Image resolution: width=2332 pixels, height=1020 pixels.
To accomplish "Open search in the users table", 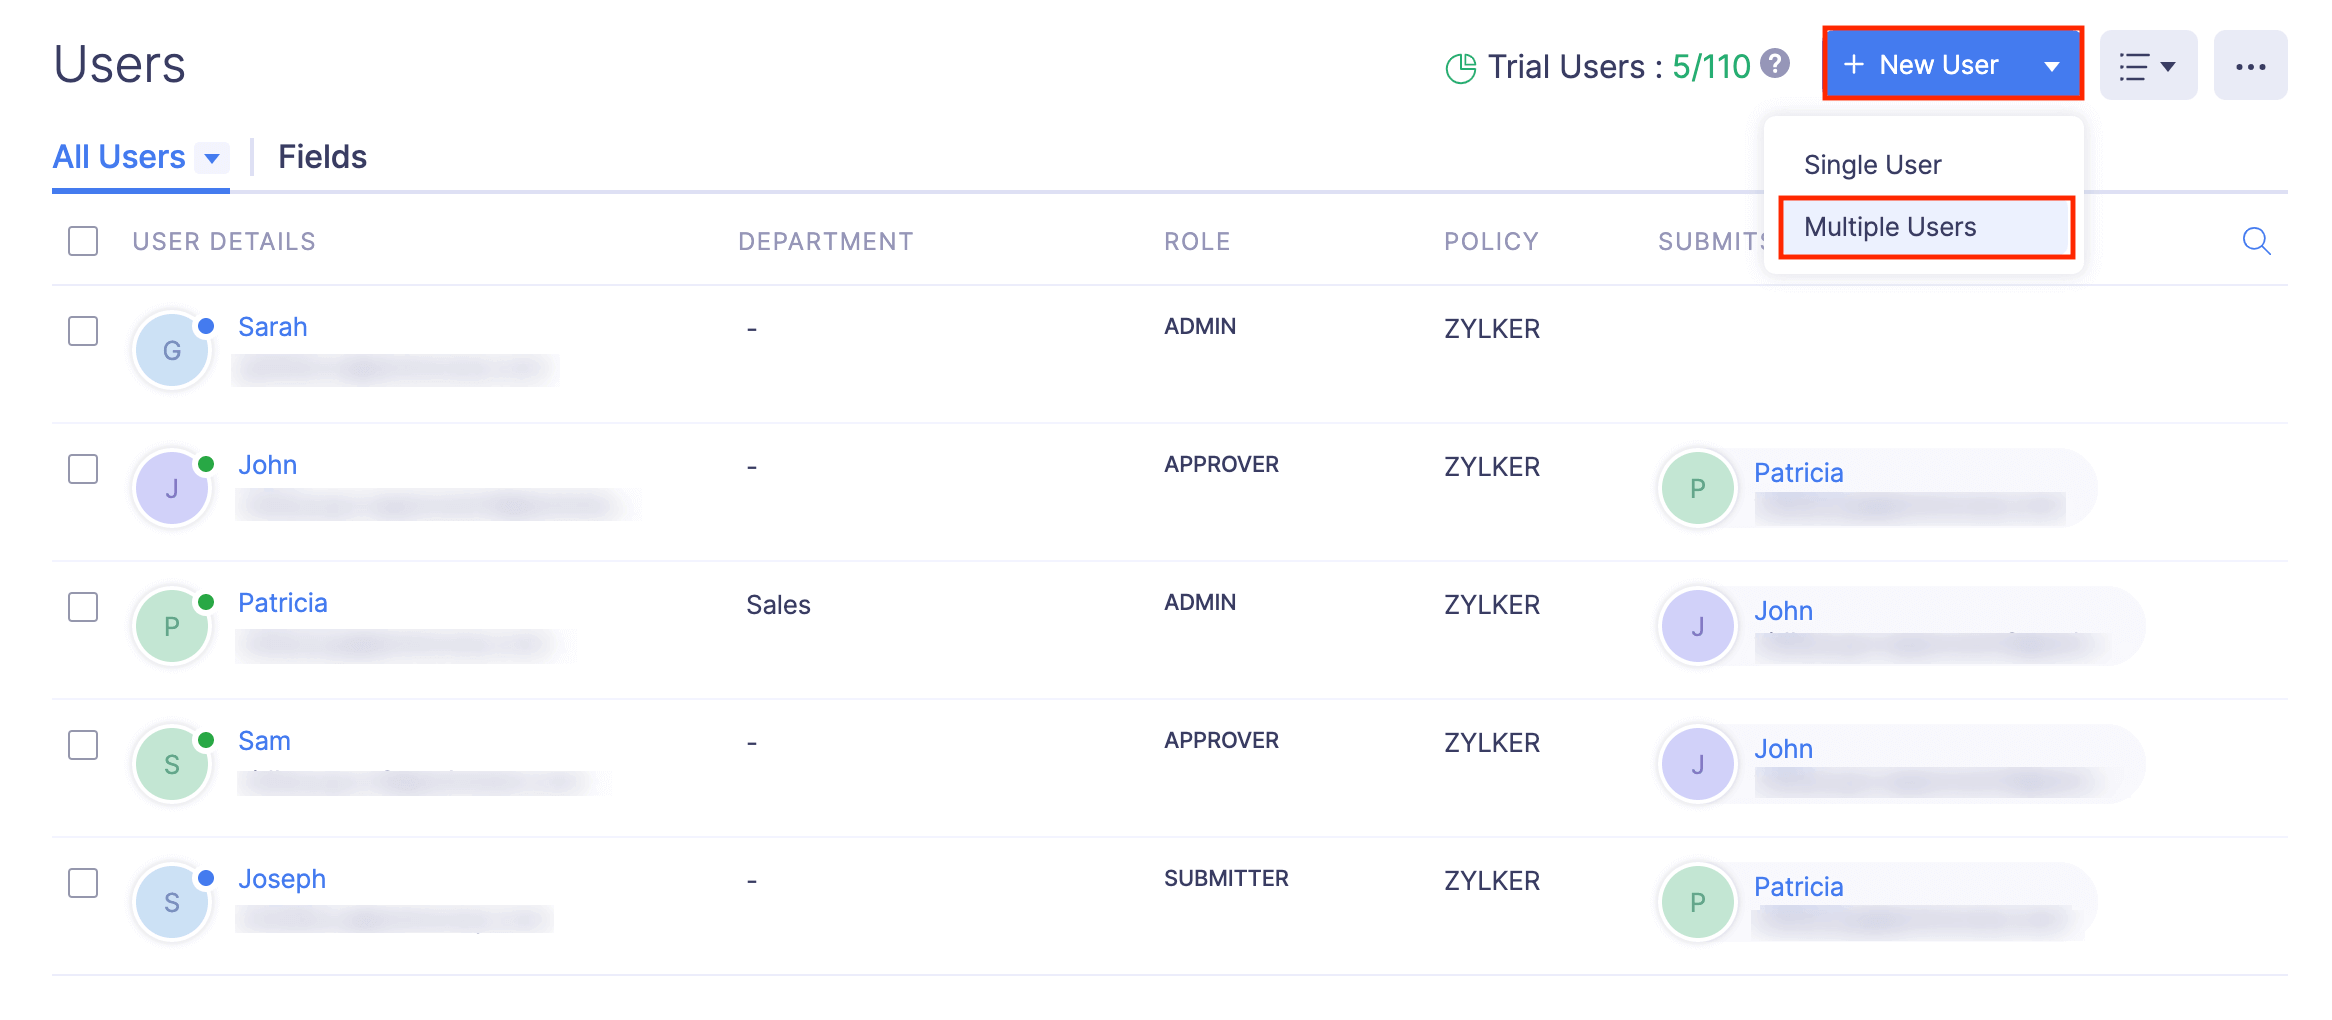I will 2256,241.
